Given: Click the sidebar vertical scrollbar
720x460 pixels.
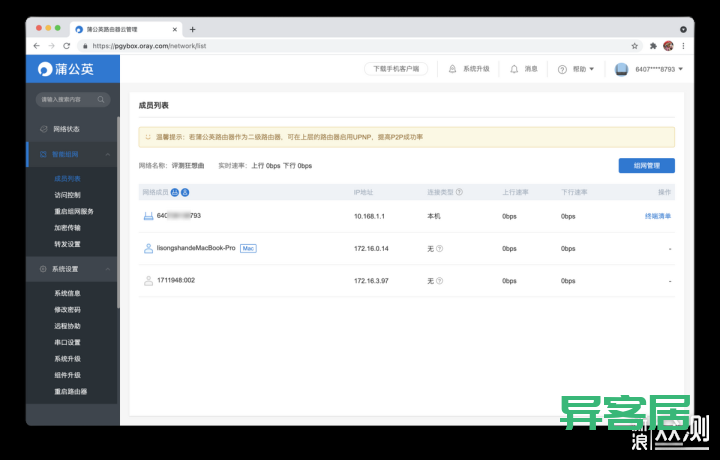Looking at the screenshot, I should click(118, 211).
